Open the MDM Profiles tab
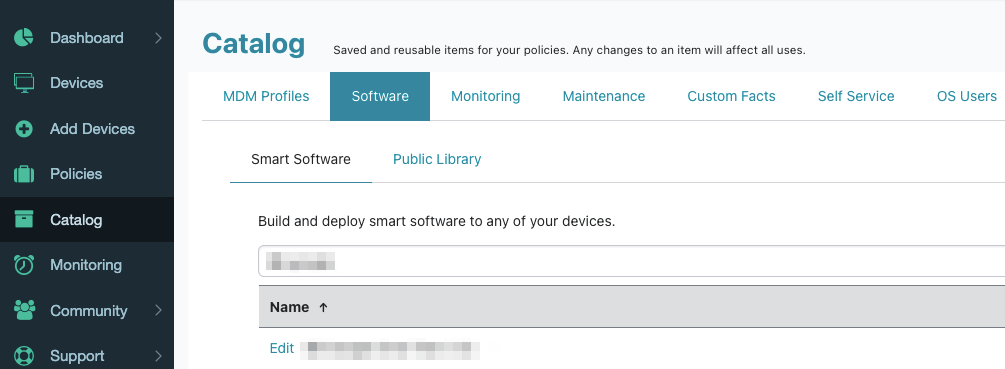Screen dimensions: 1005x369 pyautogui.click(x=266, y=96)
